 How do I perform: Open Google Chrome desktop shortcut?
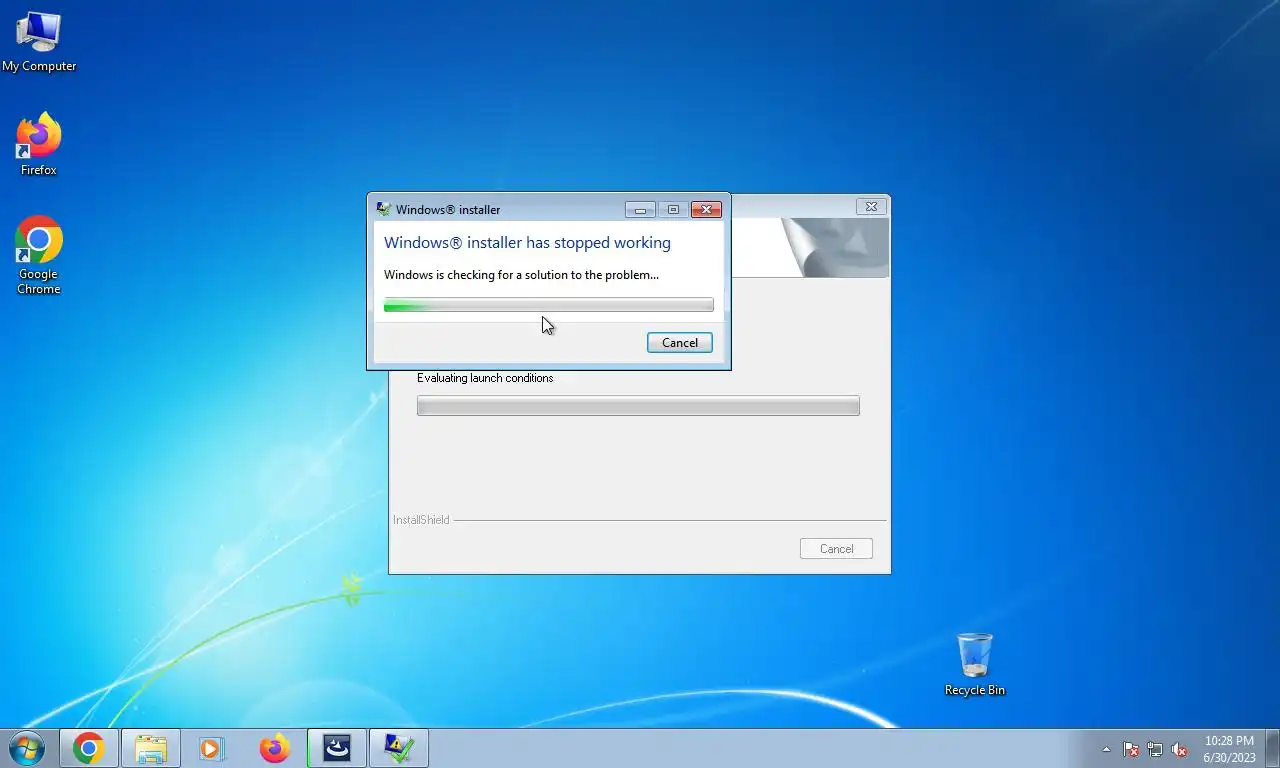39,256
